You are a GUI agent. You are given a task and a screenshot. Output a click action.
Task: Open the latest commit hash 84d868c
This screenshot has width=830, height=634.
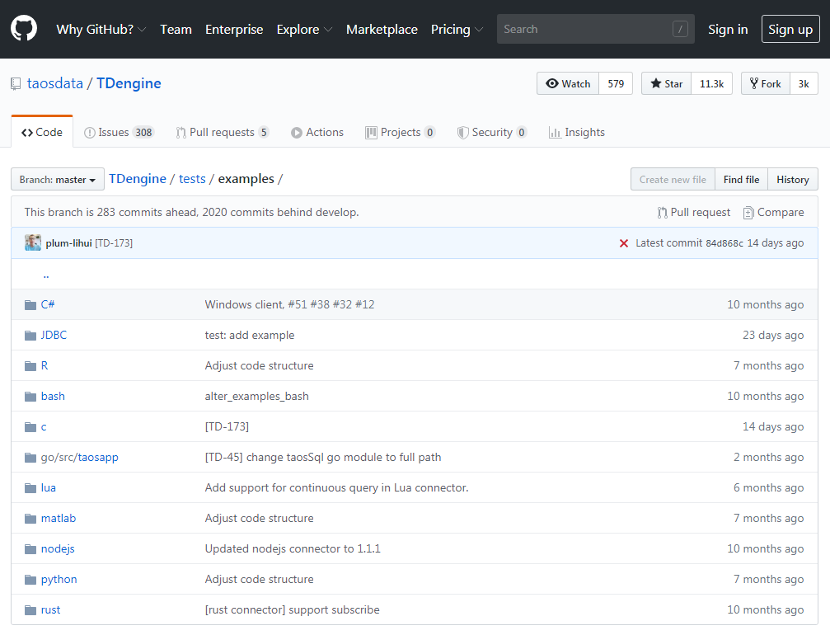[724, 243]
